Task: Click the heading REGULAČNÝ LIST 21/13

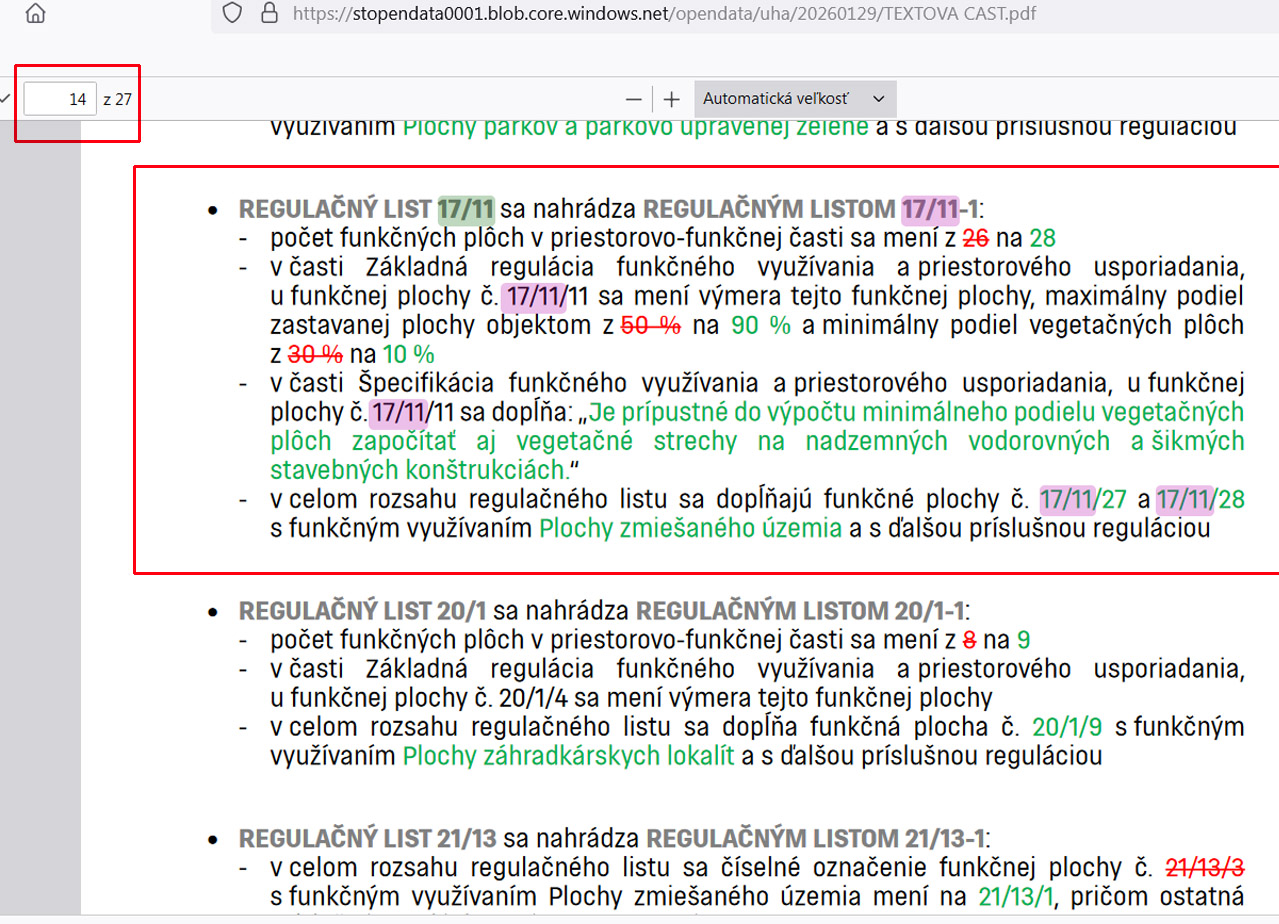Action: tap(369, 838)
